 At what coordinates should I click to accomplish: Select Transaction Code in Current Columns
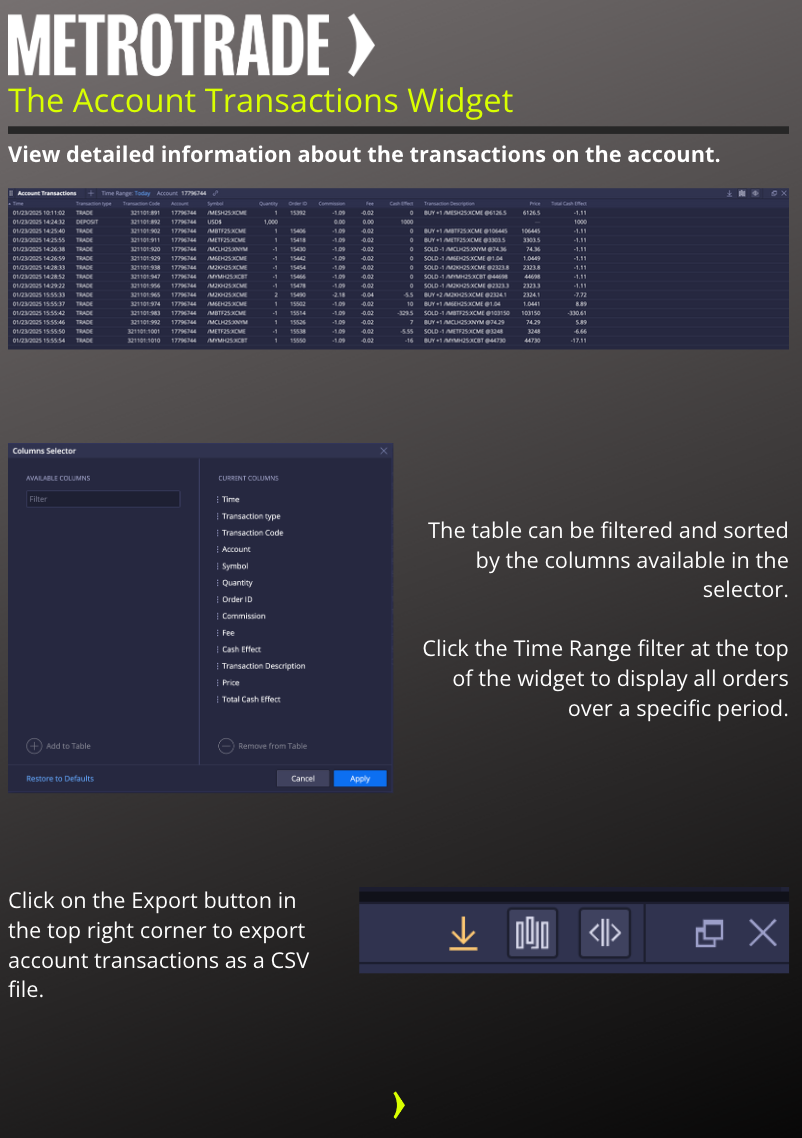click(x=253, y=533)
